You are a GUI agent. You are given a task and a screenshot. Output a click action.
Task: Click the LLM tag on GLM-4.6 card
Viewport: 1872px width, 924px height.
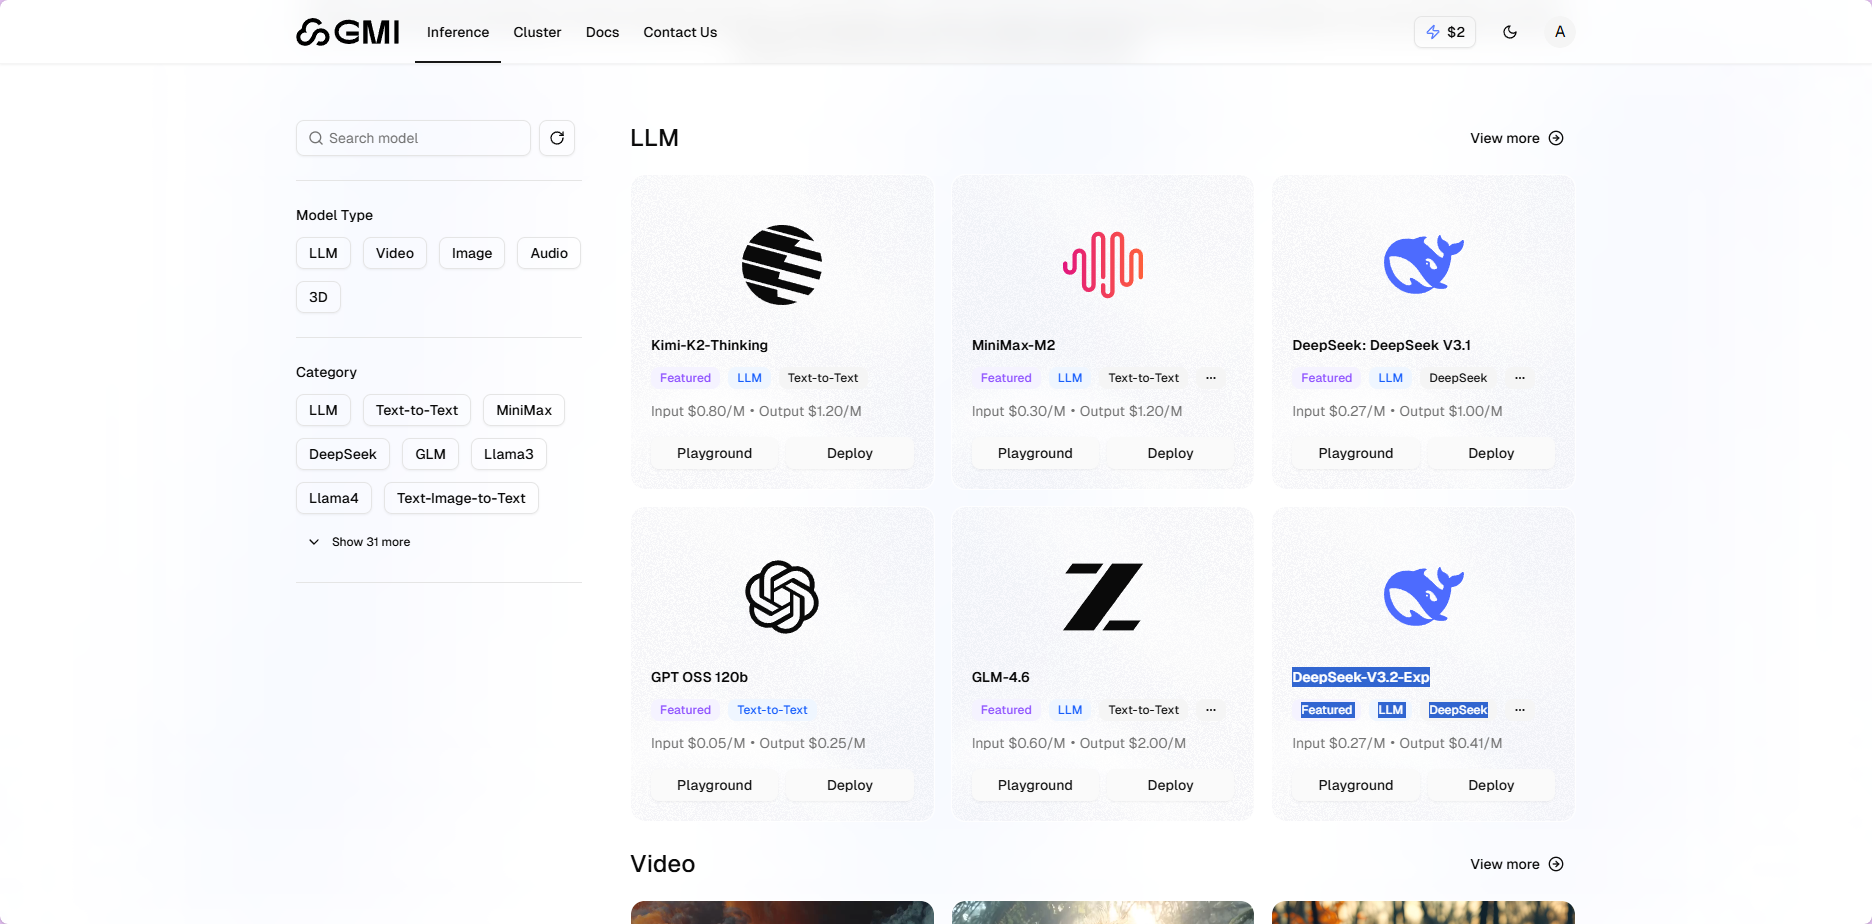pos(1070,710)
